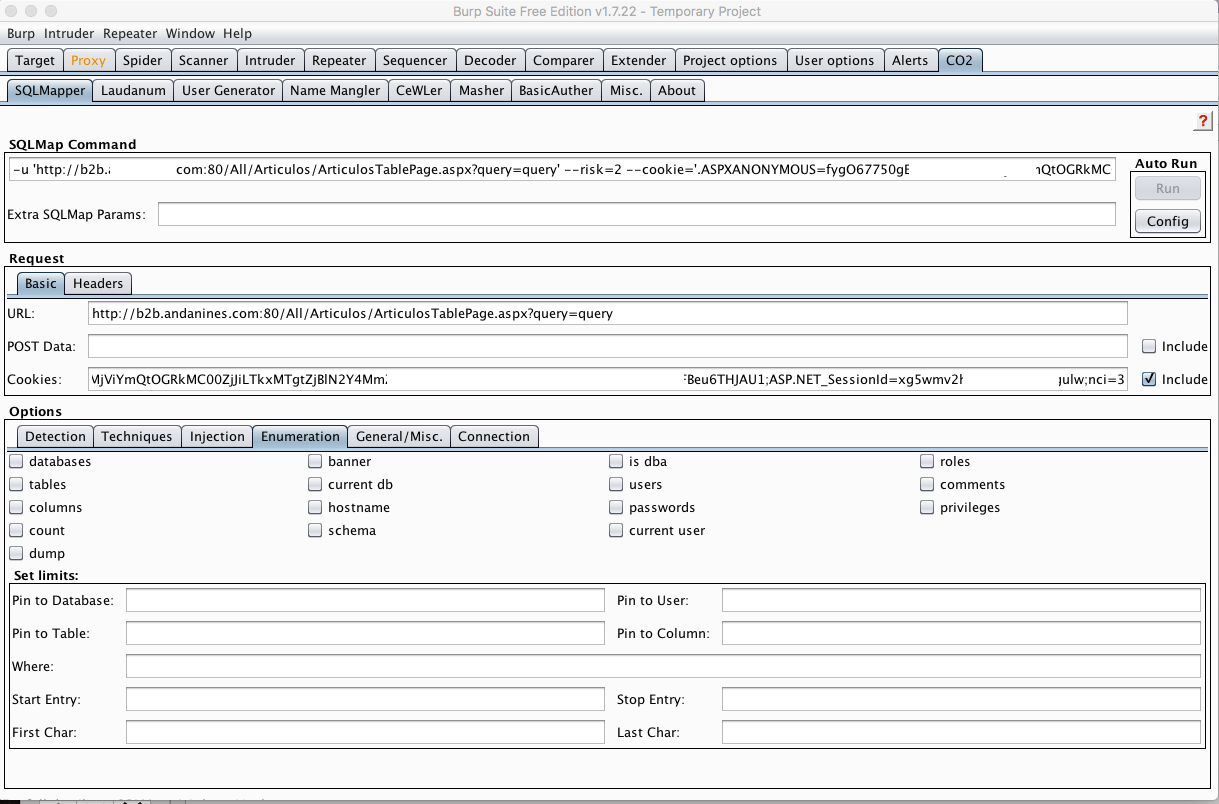Viewport: 1219px width, 804px height.
Task: Enable the databases enumeration checkbox
Action: [17, 462]
